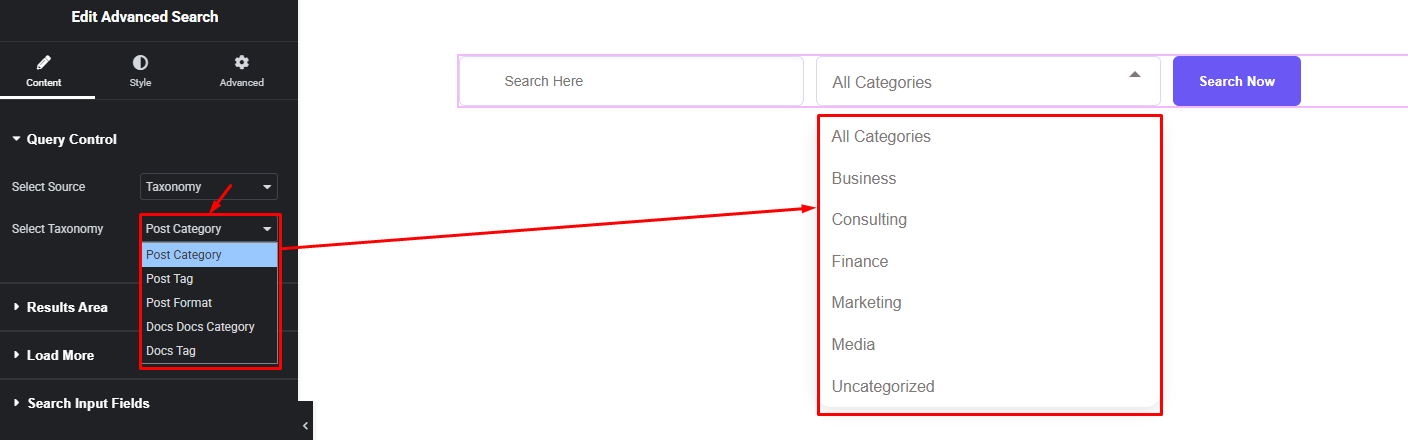Click the Style half-circle icon
Screen dimensions: 1408x440
tap(140, 63)
